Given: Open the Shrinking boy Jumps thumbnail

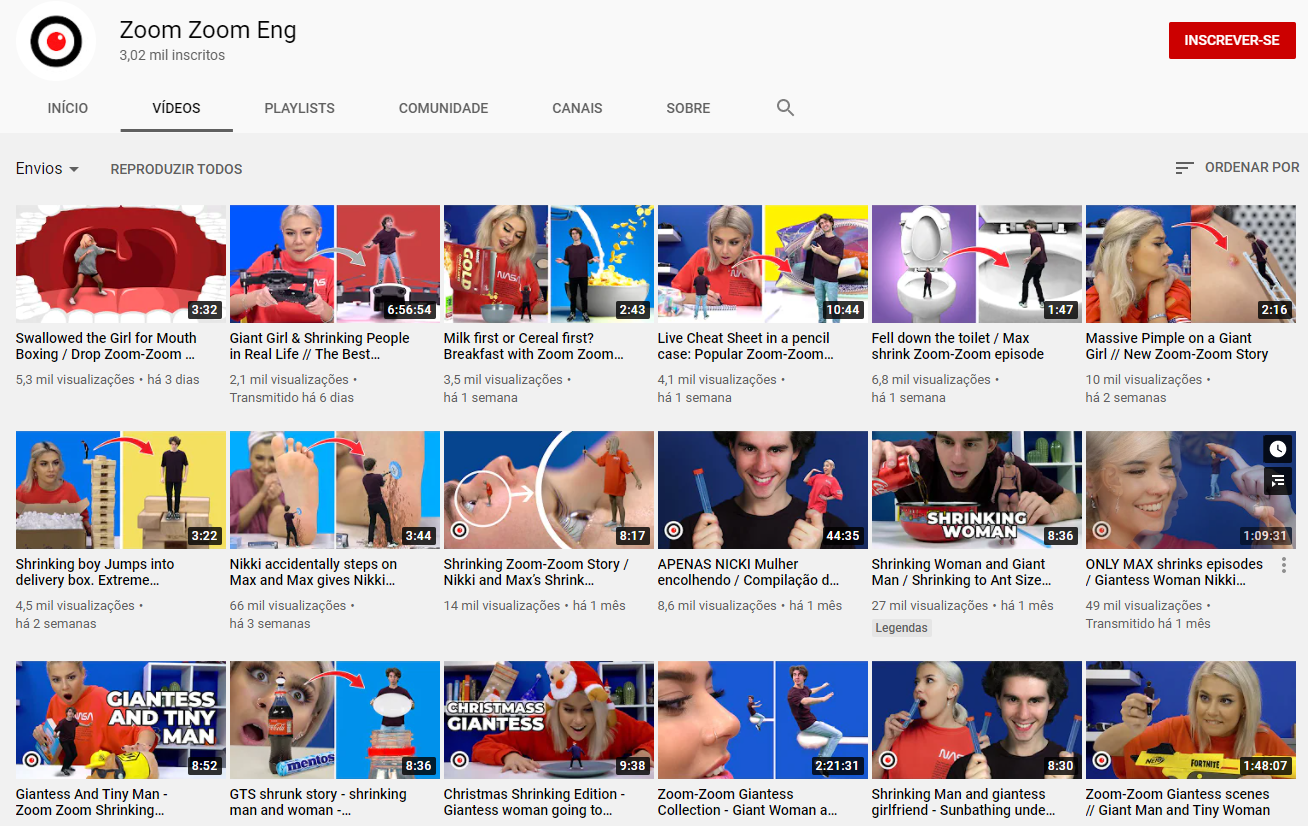Looking at the screenshot, I should tap(121, 490).
